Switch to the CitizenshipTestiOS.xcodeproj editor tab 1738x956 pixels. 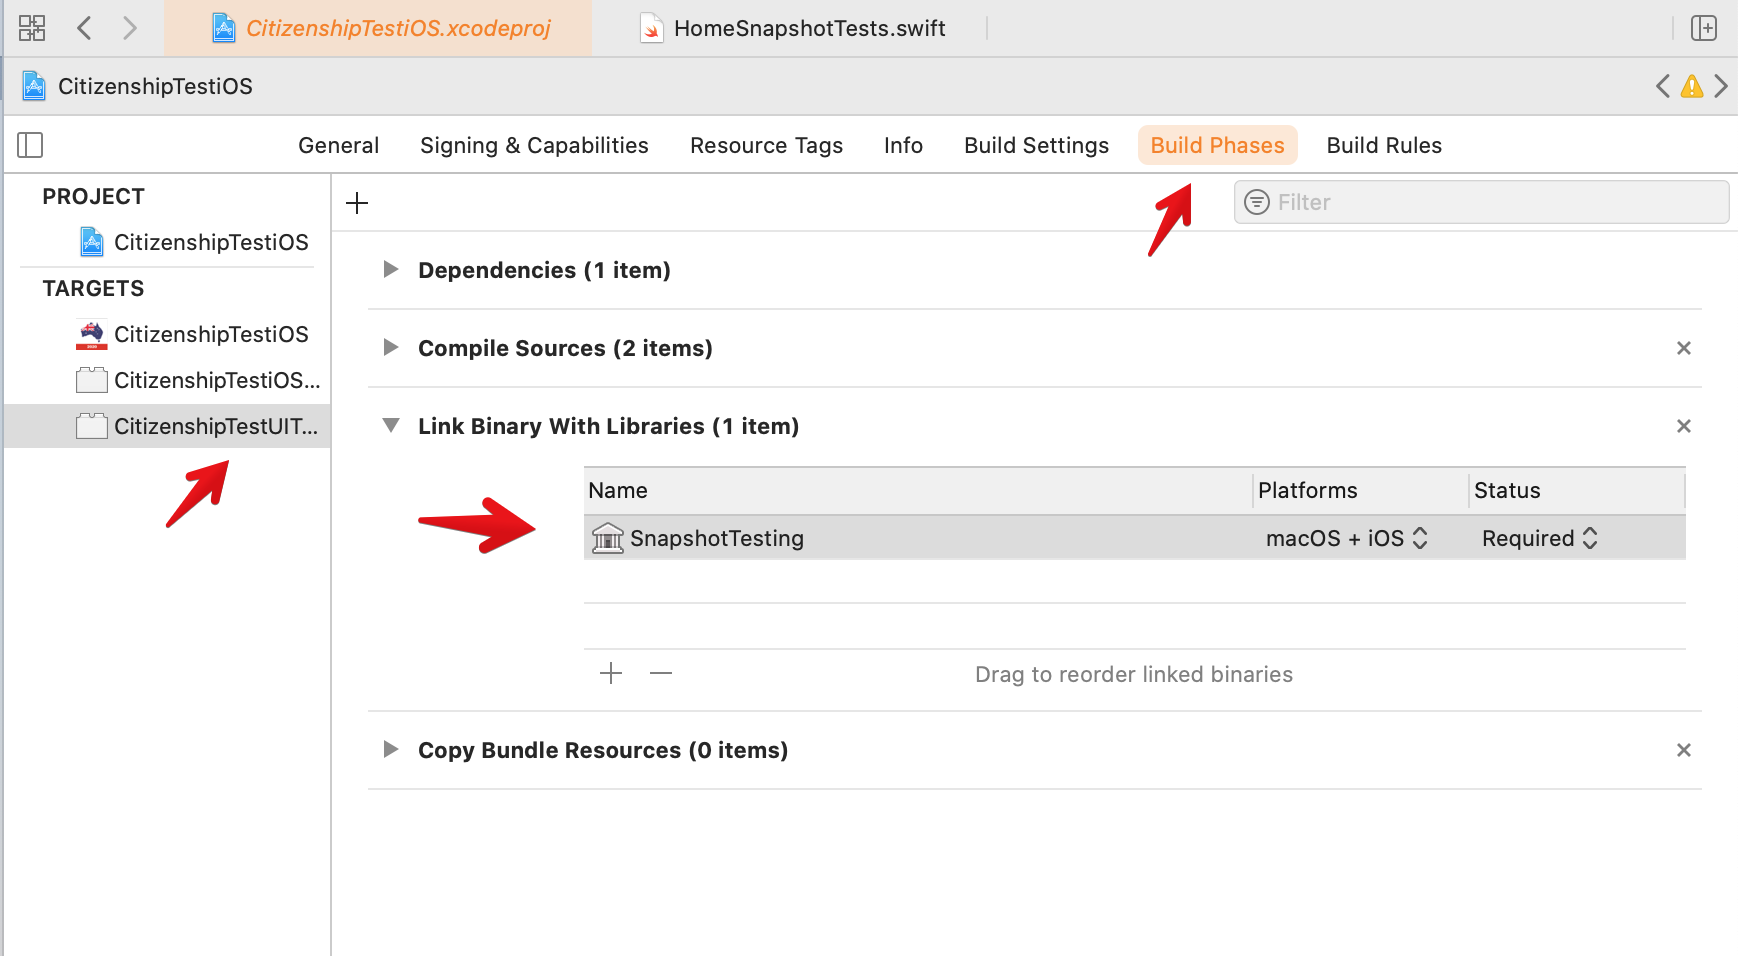378,28
